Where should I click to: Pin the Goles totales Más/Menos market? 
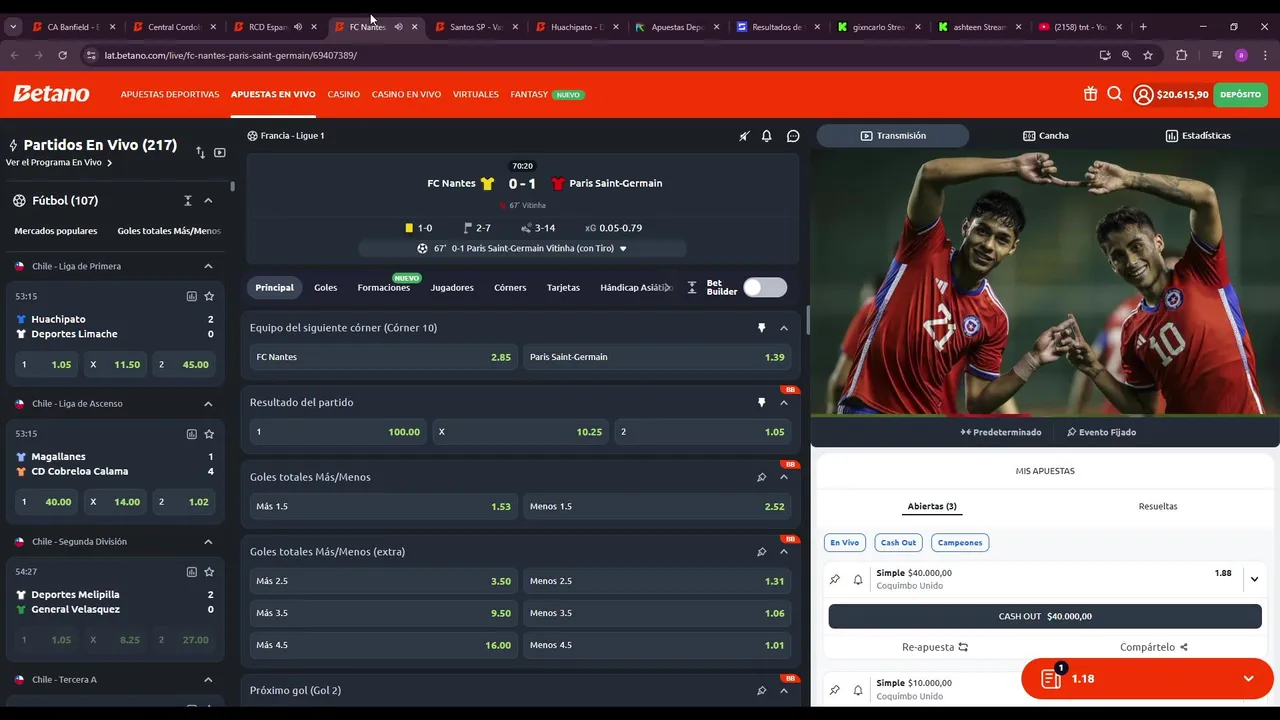pyautogui.click(x=761, y=477)
